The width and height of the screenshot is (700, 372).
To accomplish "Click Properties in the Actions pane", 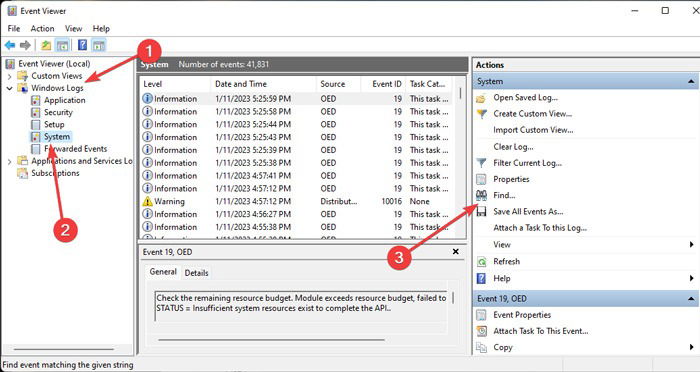I will [511, 179].
